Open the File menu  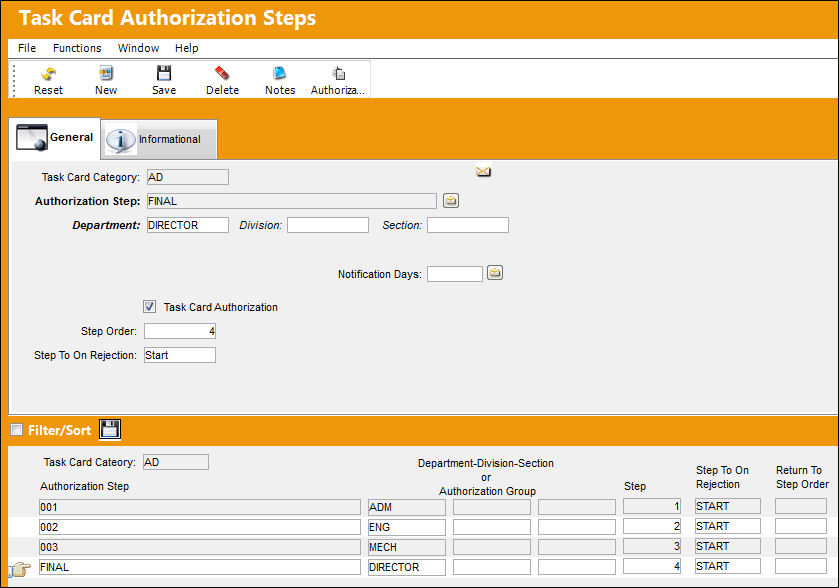click(x=27, y=48)
